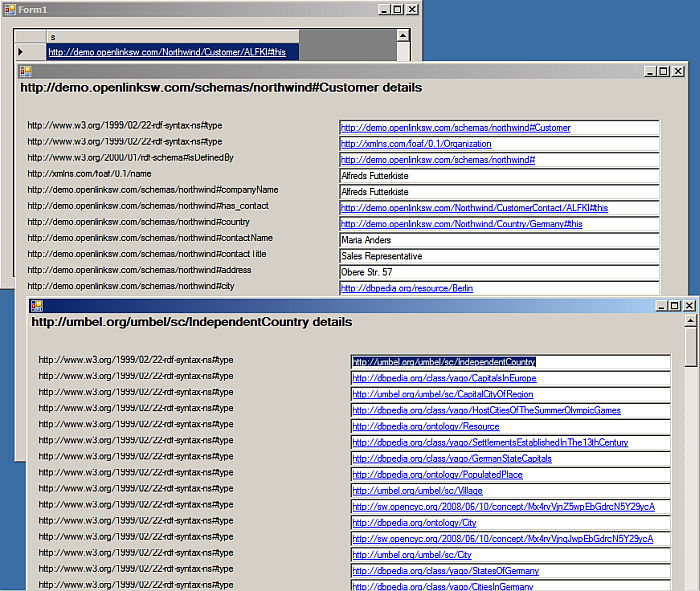
Task: Click the Form1 window application icon
Action: coord(10,9)
